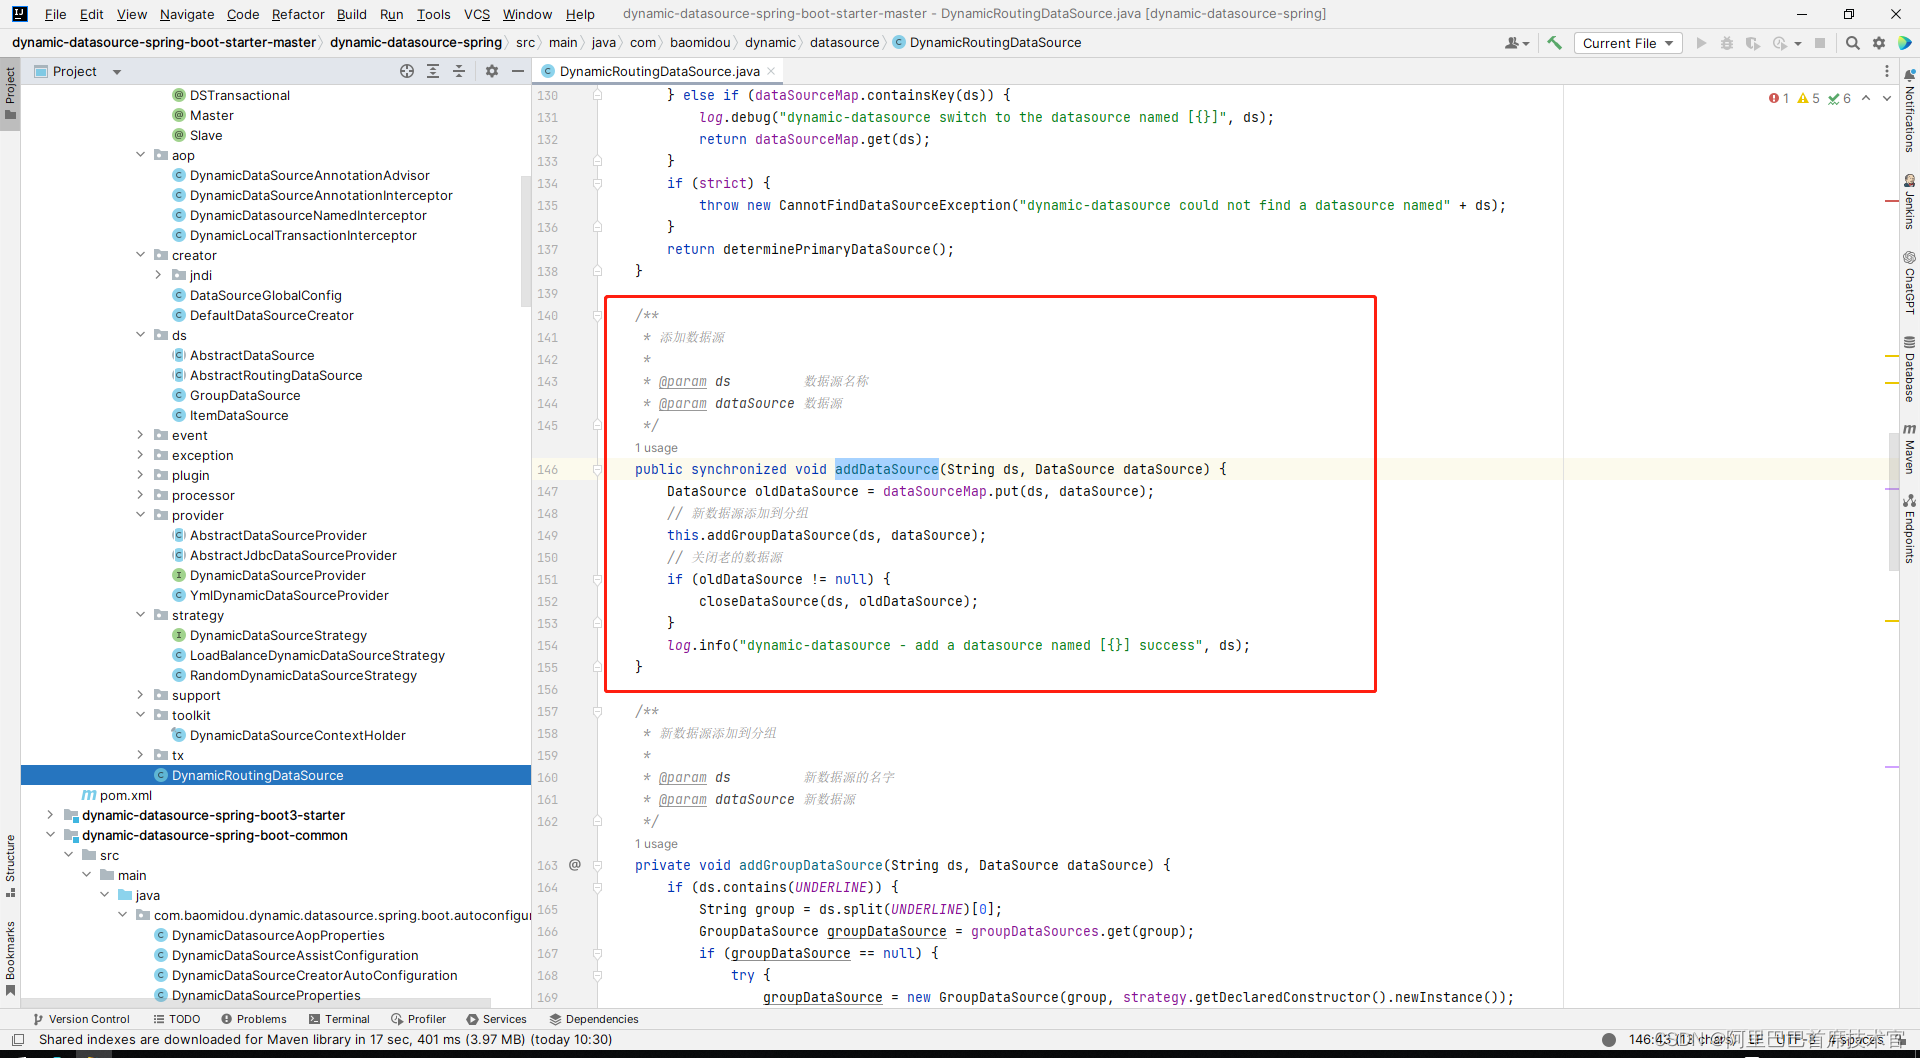This screenshot has width=1920, height=1058.
Task: Collapse All nodes in the Project panel
Action: pos(459,71)
